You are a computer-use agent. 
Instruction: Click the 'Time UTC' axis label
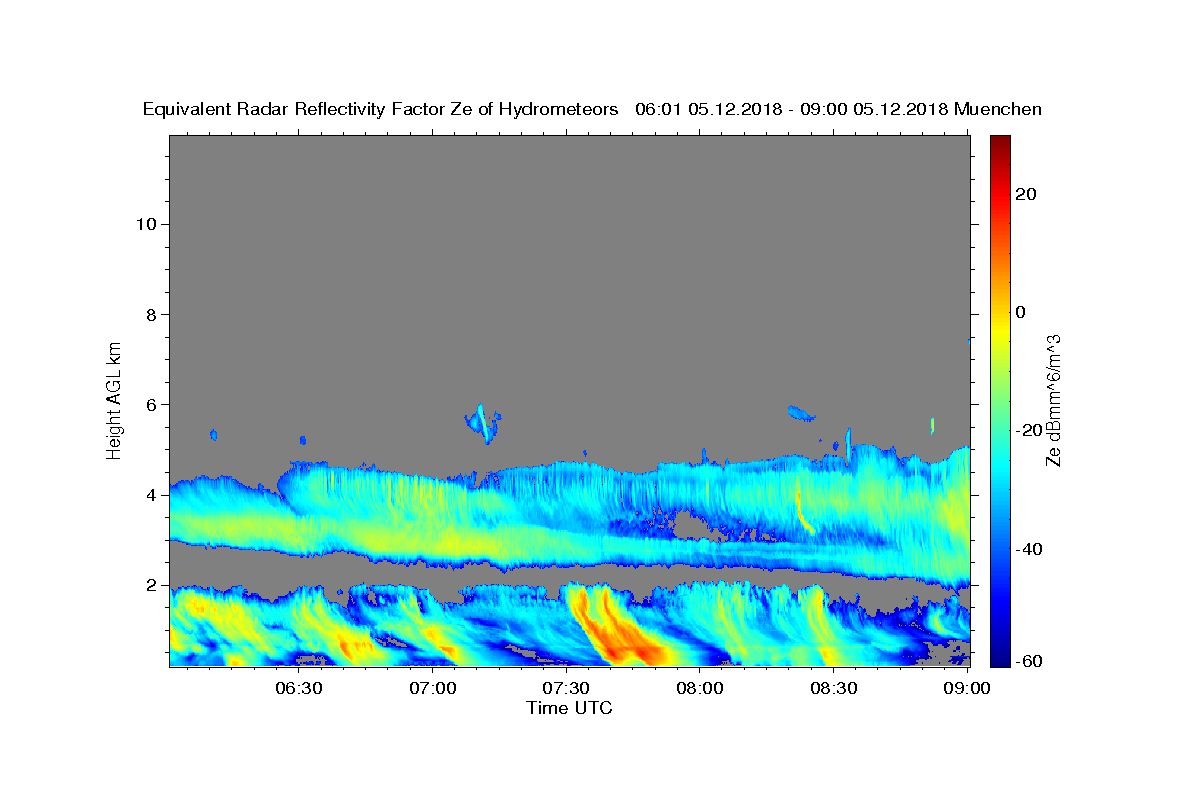click(569, 708)
